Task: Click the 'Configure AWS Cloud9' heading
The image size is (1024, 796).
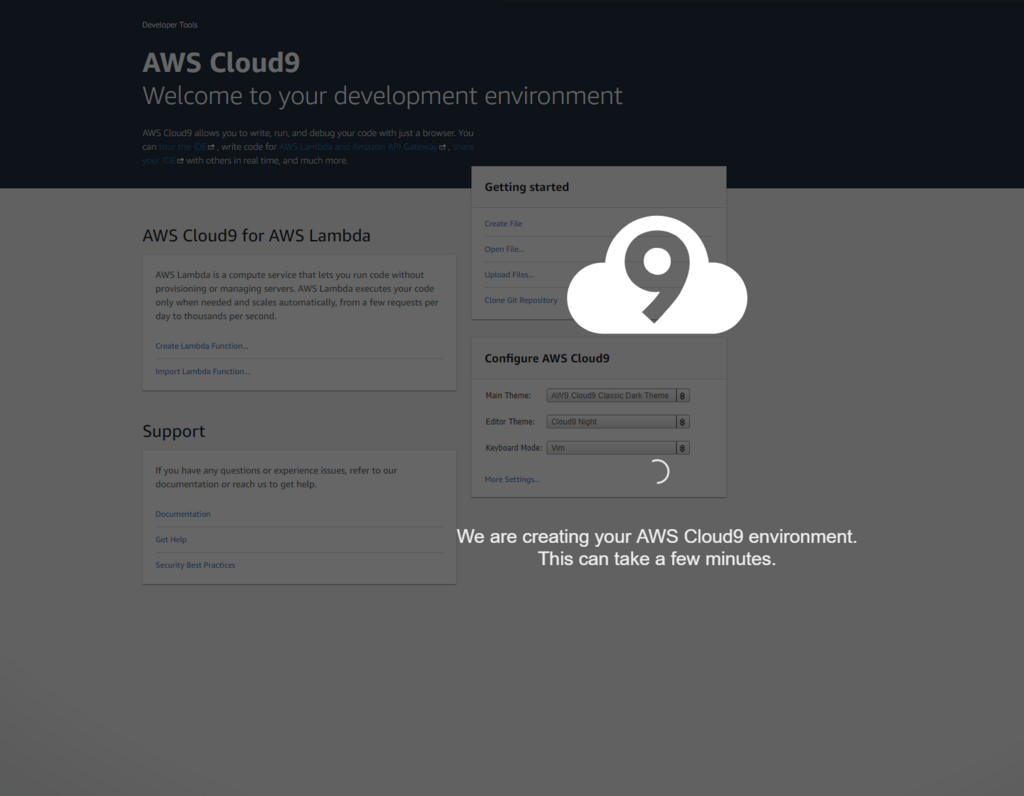Action: [547, 358]
